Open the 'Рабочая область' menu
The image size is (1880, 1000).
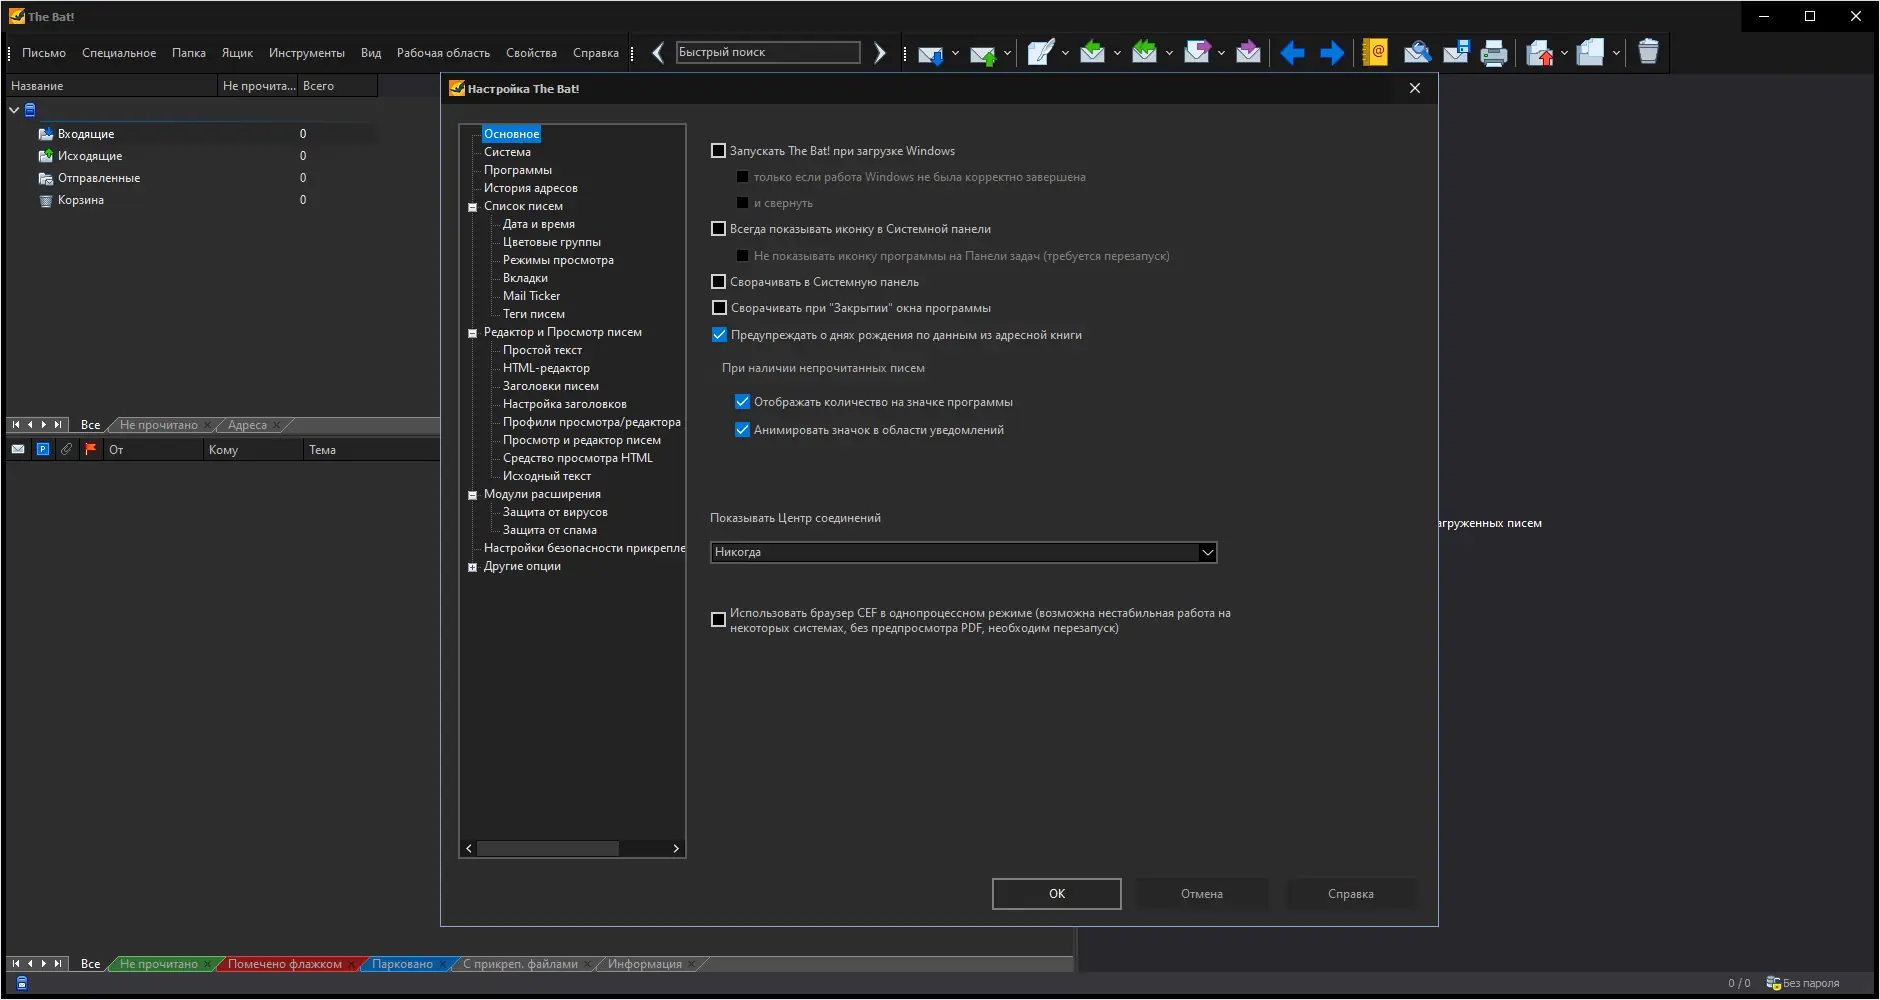(x=443, y=53)
